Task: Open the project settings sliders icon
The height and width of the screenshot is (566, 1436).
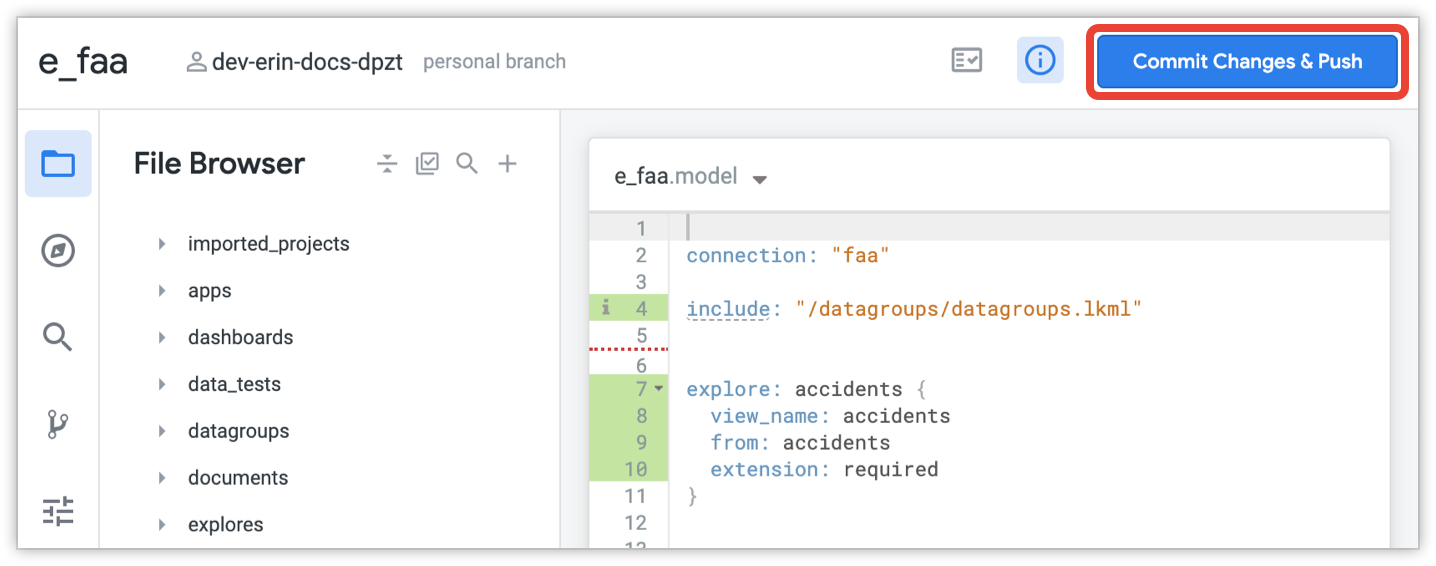Action: tap(58, 513)
